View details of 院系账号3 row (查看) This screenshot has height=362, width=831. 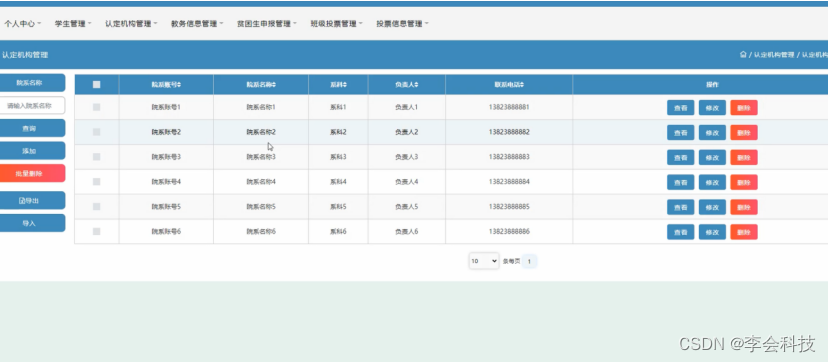pos(680,157)
